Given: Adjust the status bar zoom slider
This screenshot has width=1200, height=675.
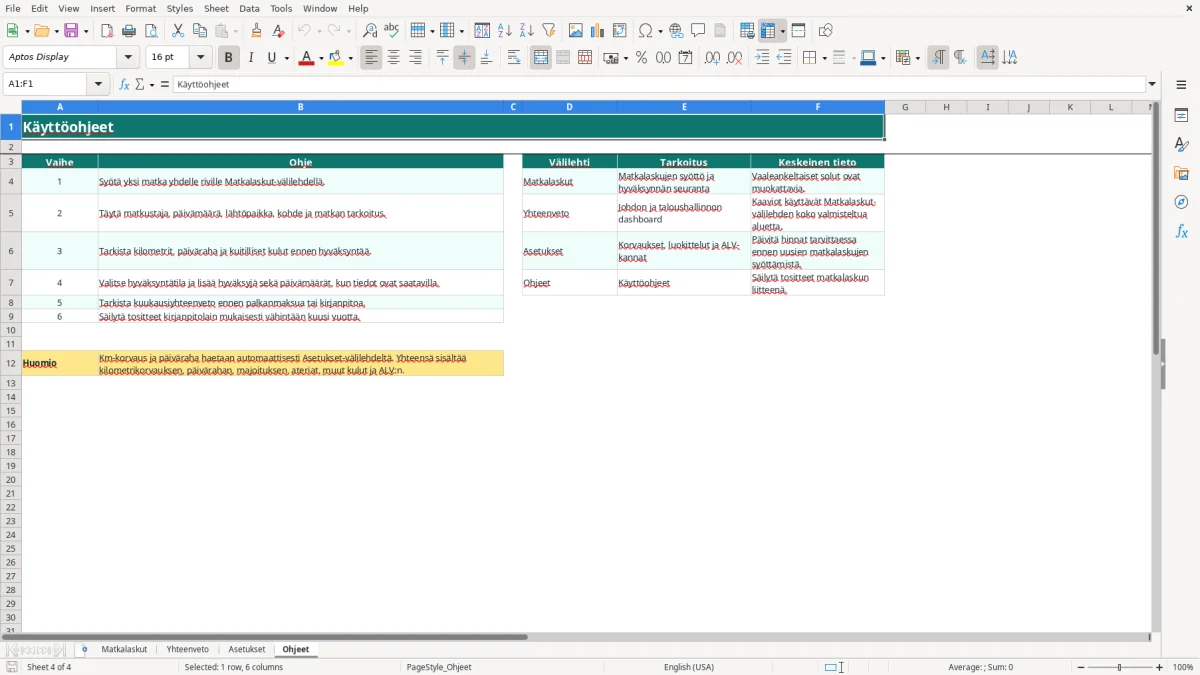Looking at the screenshot, I should pyautogui.click(x=1119, y=667).
